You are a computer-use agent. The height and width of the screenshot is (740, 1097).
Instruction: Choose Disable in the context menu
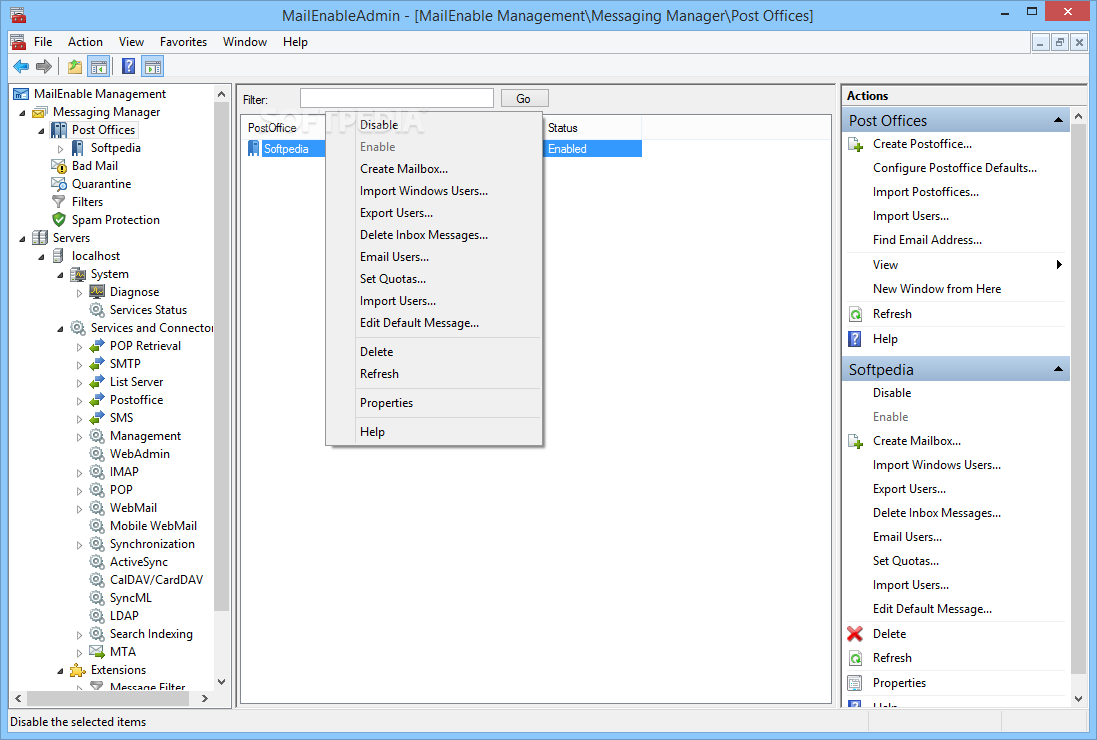tap(434, 125)
